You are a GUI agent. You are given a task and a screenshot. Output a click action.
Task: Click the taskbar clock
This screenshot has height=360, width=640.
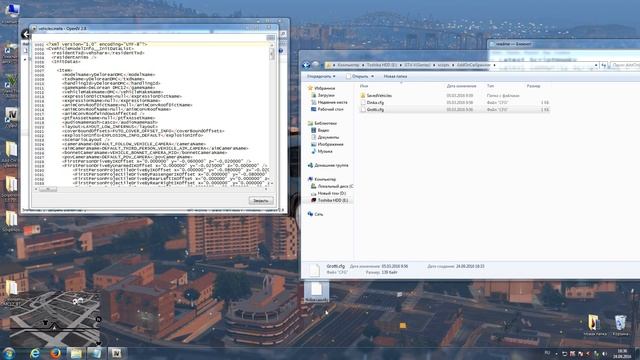click(x=622, y=353)
